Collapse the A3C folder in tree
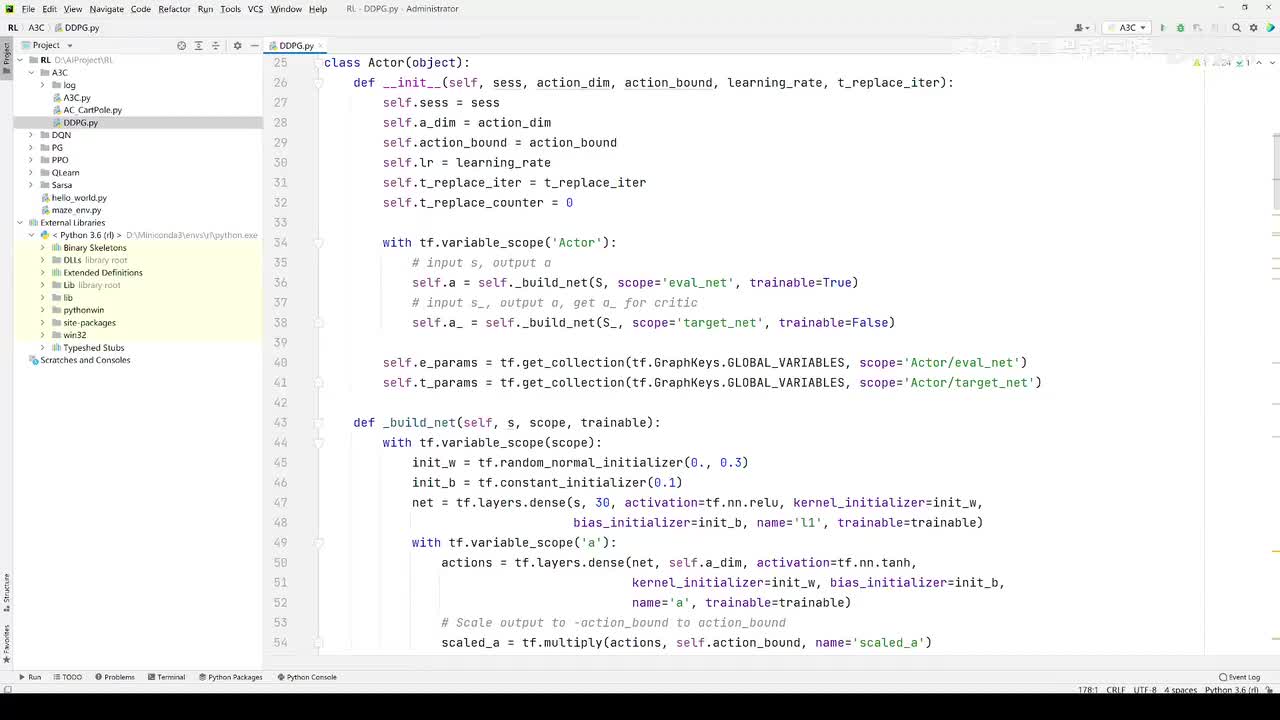Image resolution: width=1280 pixels, height=720 pixels. pos(31,73)
